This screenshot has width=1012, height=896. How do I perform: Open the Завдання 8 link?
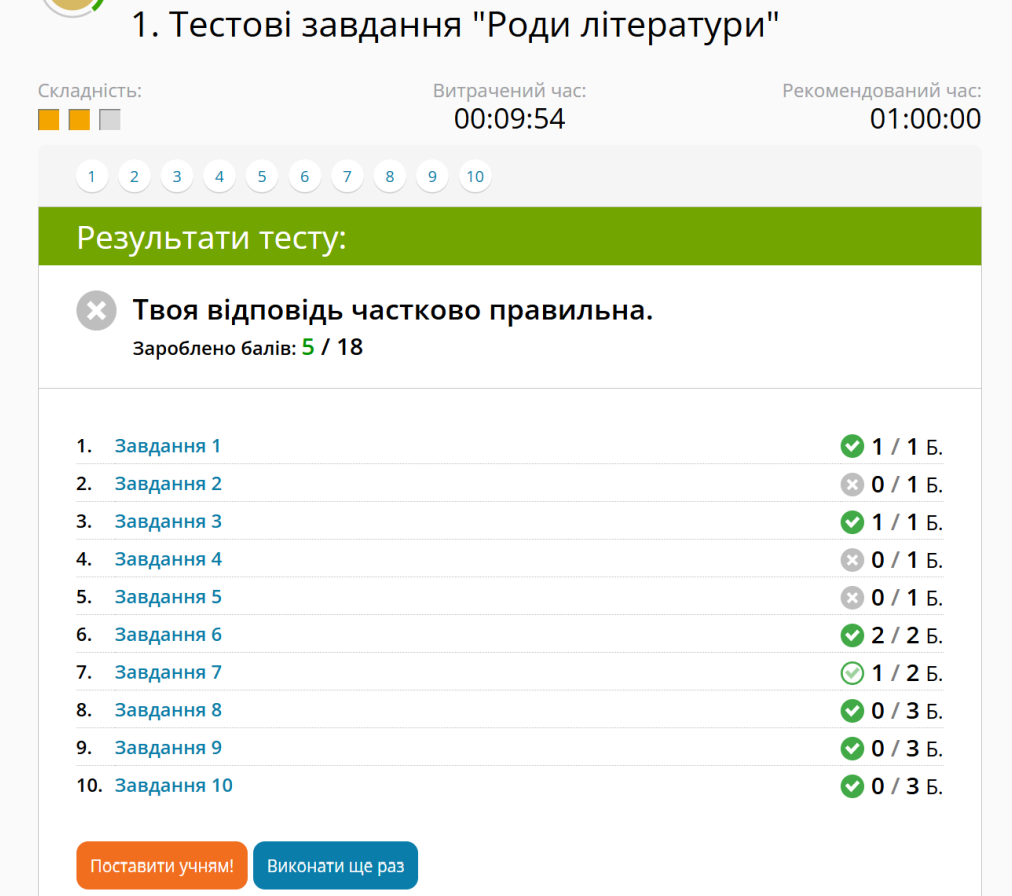point(168,710)
